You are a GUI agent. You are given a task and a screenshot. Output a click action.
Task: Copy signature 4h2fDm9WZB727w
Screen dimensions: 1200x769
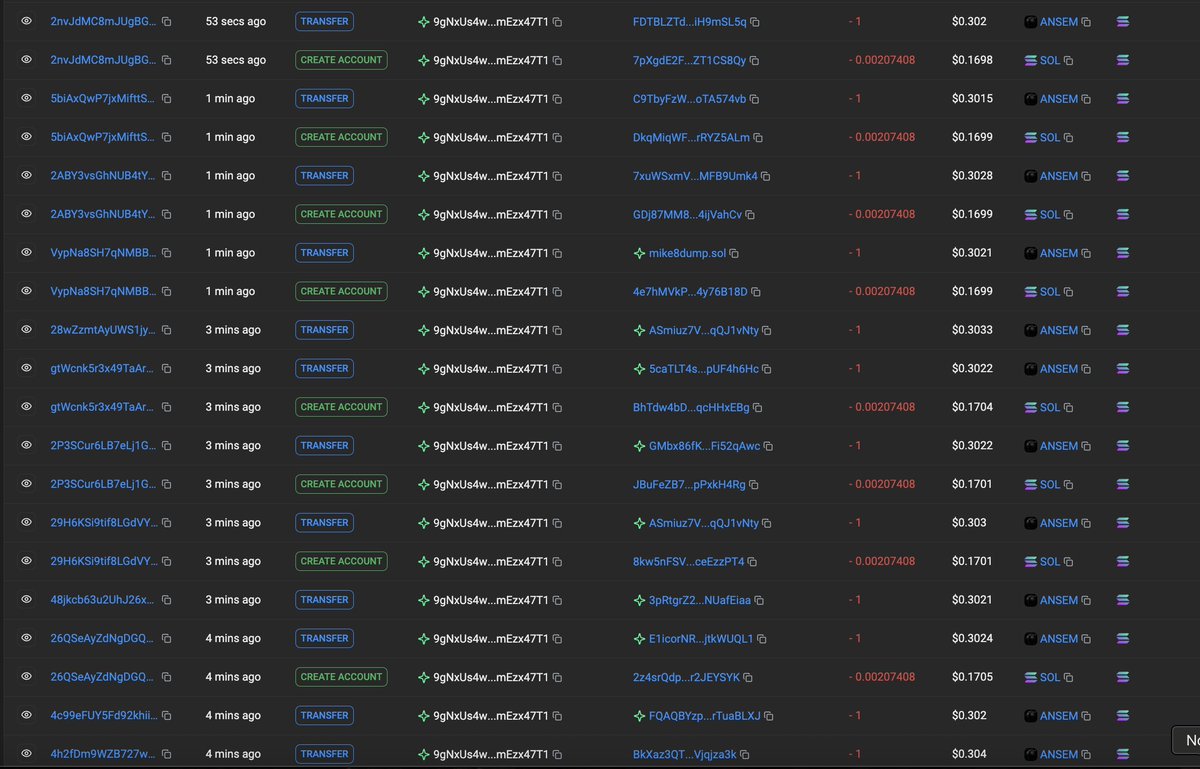click(167, 755)
